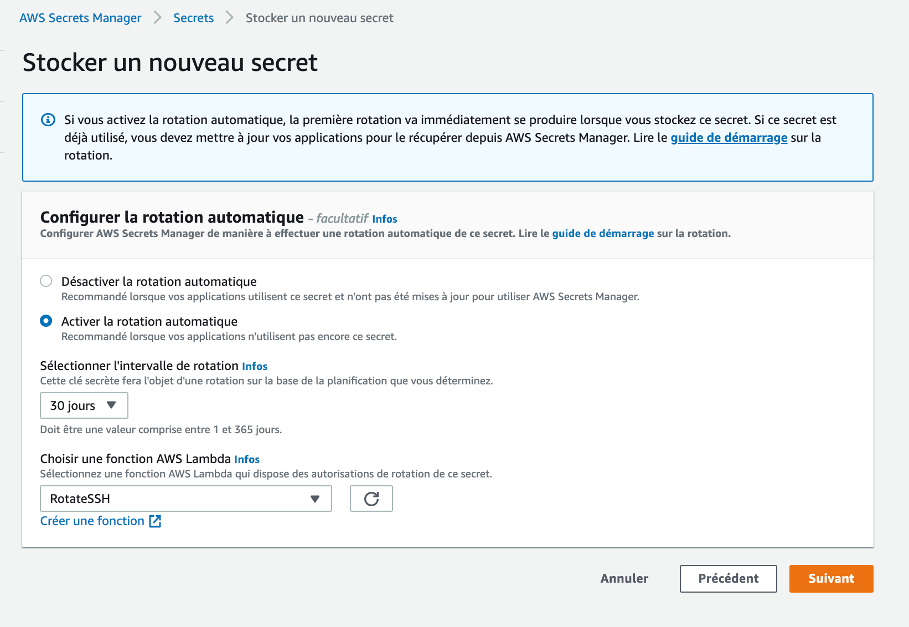Open the RotateSSH Lambda function dropdown
909x627 pixels.
pyautogui.click(x=186, y=498)
